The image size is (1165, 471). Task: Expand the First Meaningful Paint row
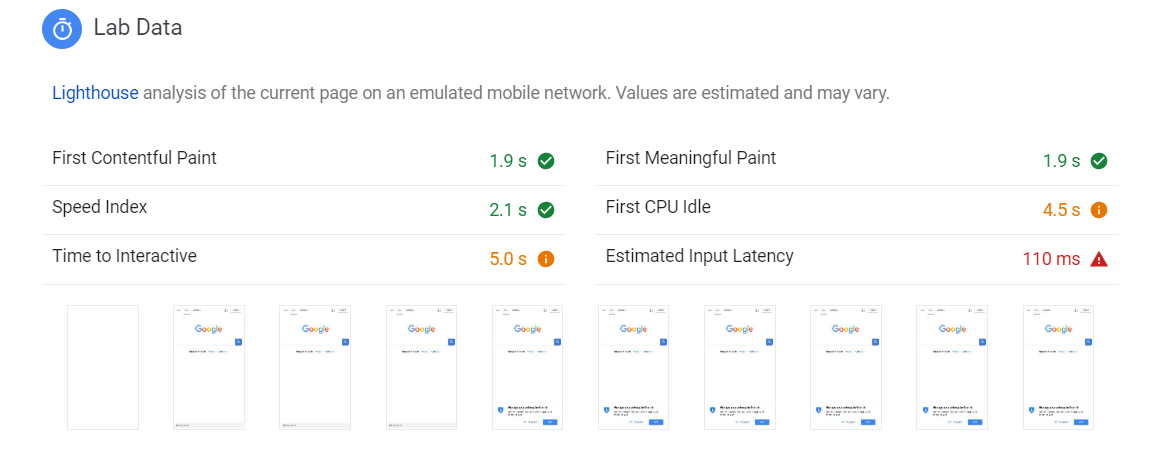tap(691, 158)
